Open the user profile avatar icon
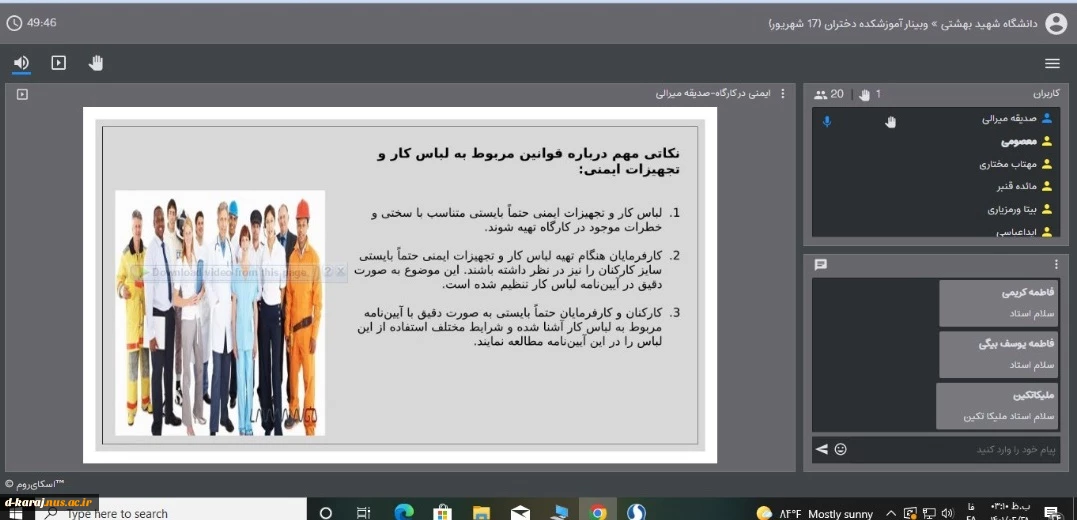This screenshot has width=1077, height=520. (x=1056, y=23)
